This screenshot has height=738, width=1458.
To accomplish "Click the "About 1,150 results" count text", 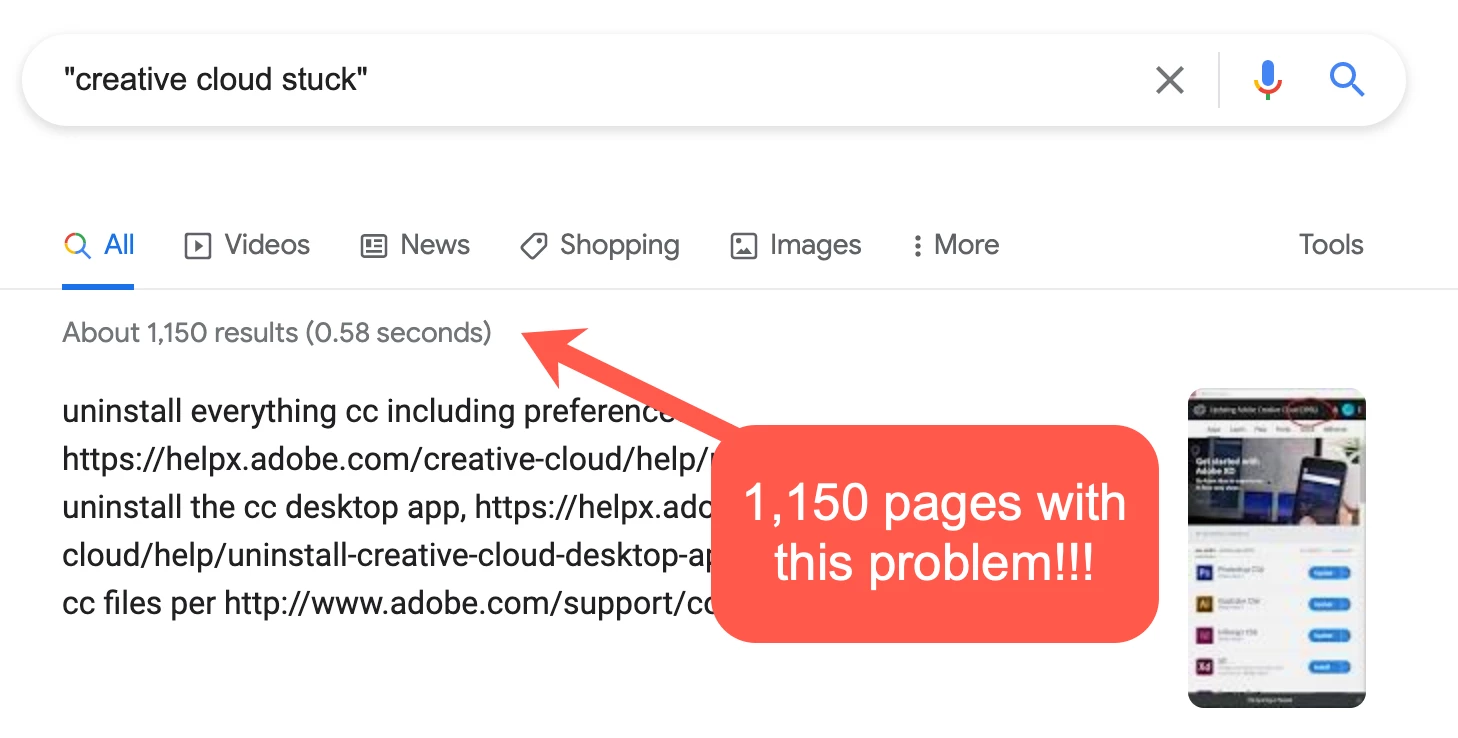I will pos(277,333).
